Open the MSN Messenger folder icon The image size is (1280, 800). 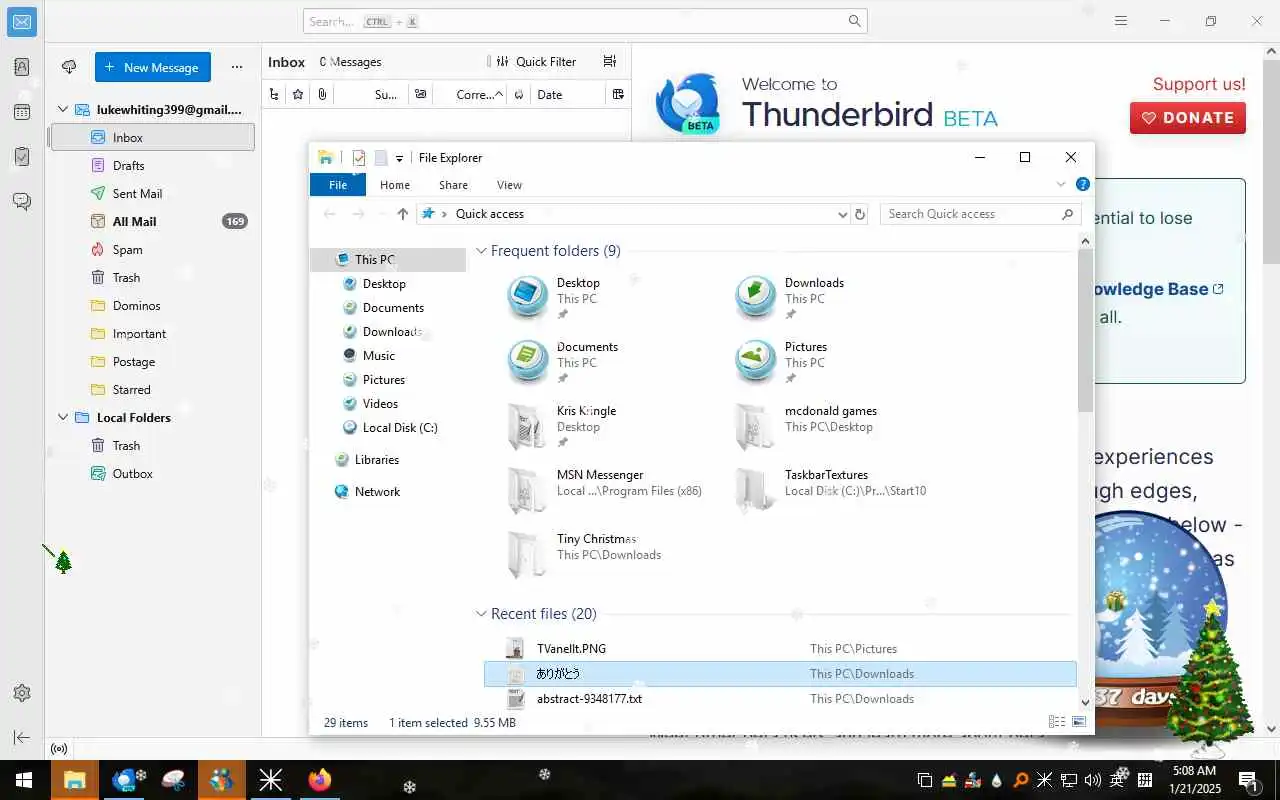click(x=527, y=489)
